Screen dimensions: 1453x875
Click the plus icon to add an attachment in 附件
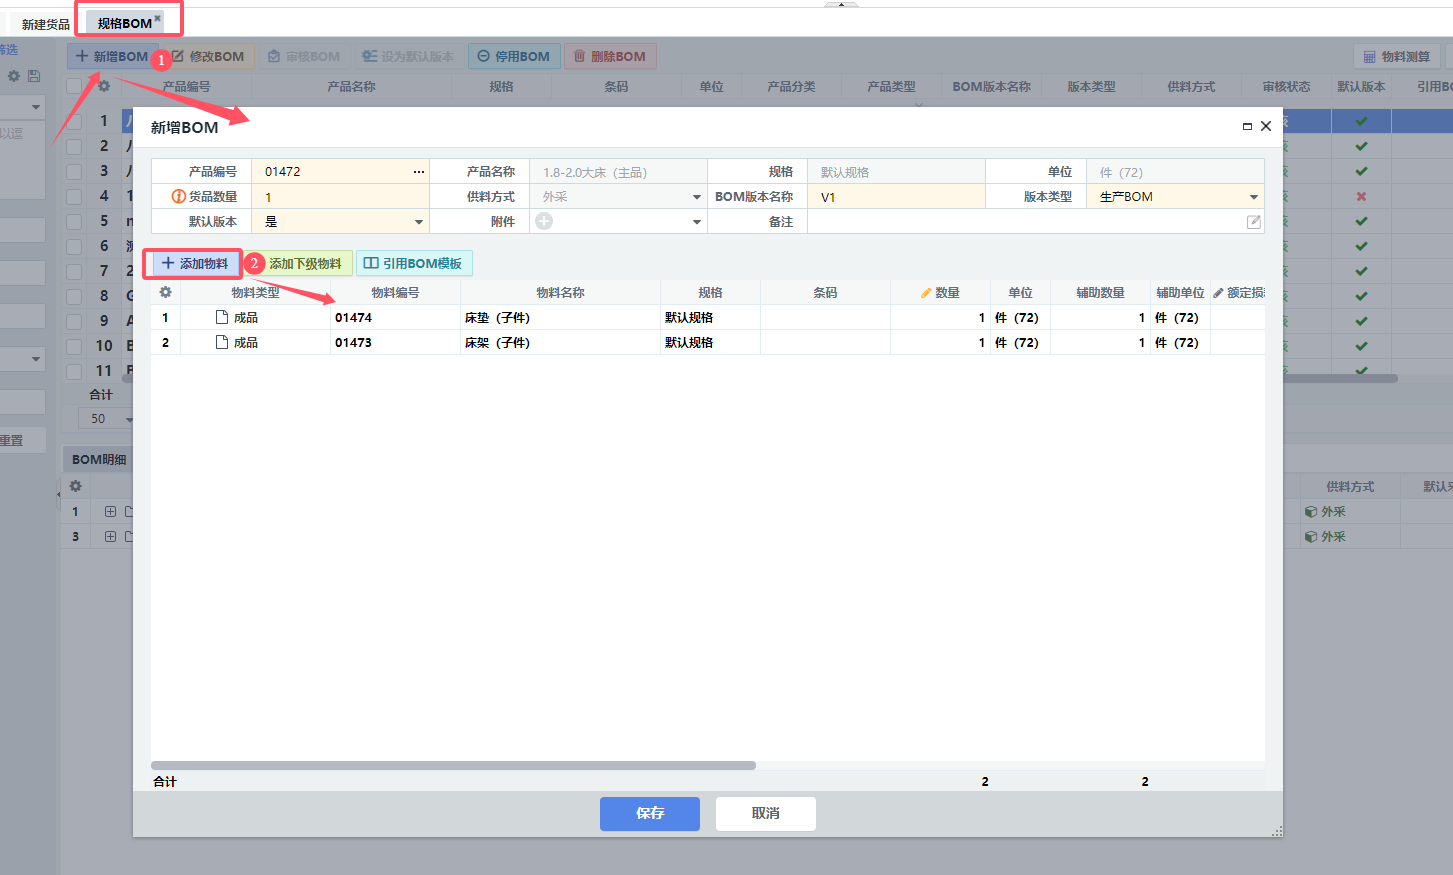[x=544, y=221]
